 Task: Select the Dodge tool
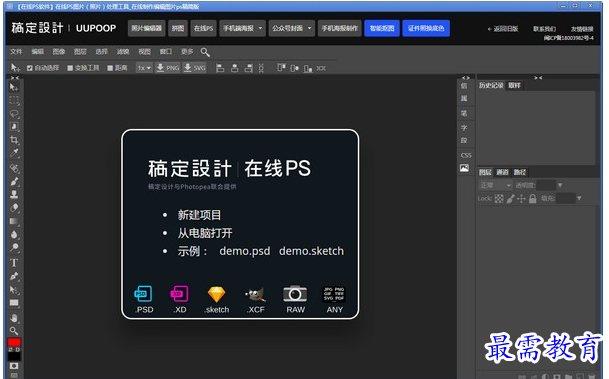pos(14,247)
